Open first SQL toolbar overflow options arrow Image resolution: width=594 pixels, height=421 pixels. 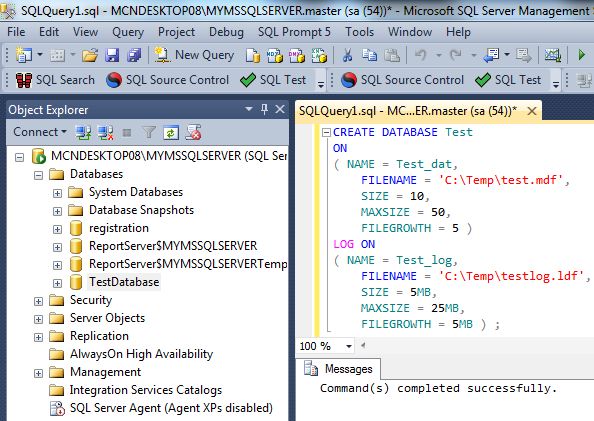(x=321, y=84)
